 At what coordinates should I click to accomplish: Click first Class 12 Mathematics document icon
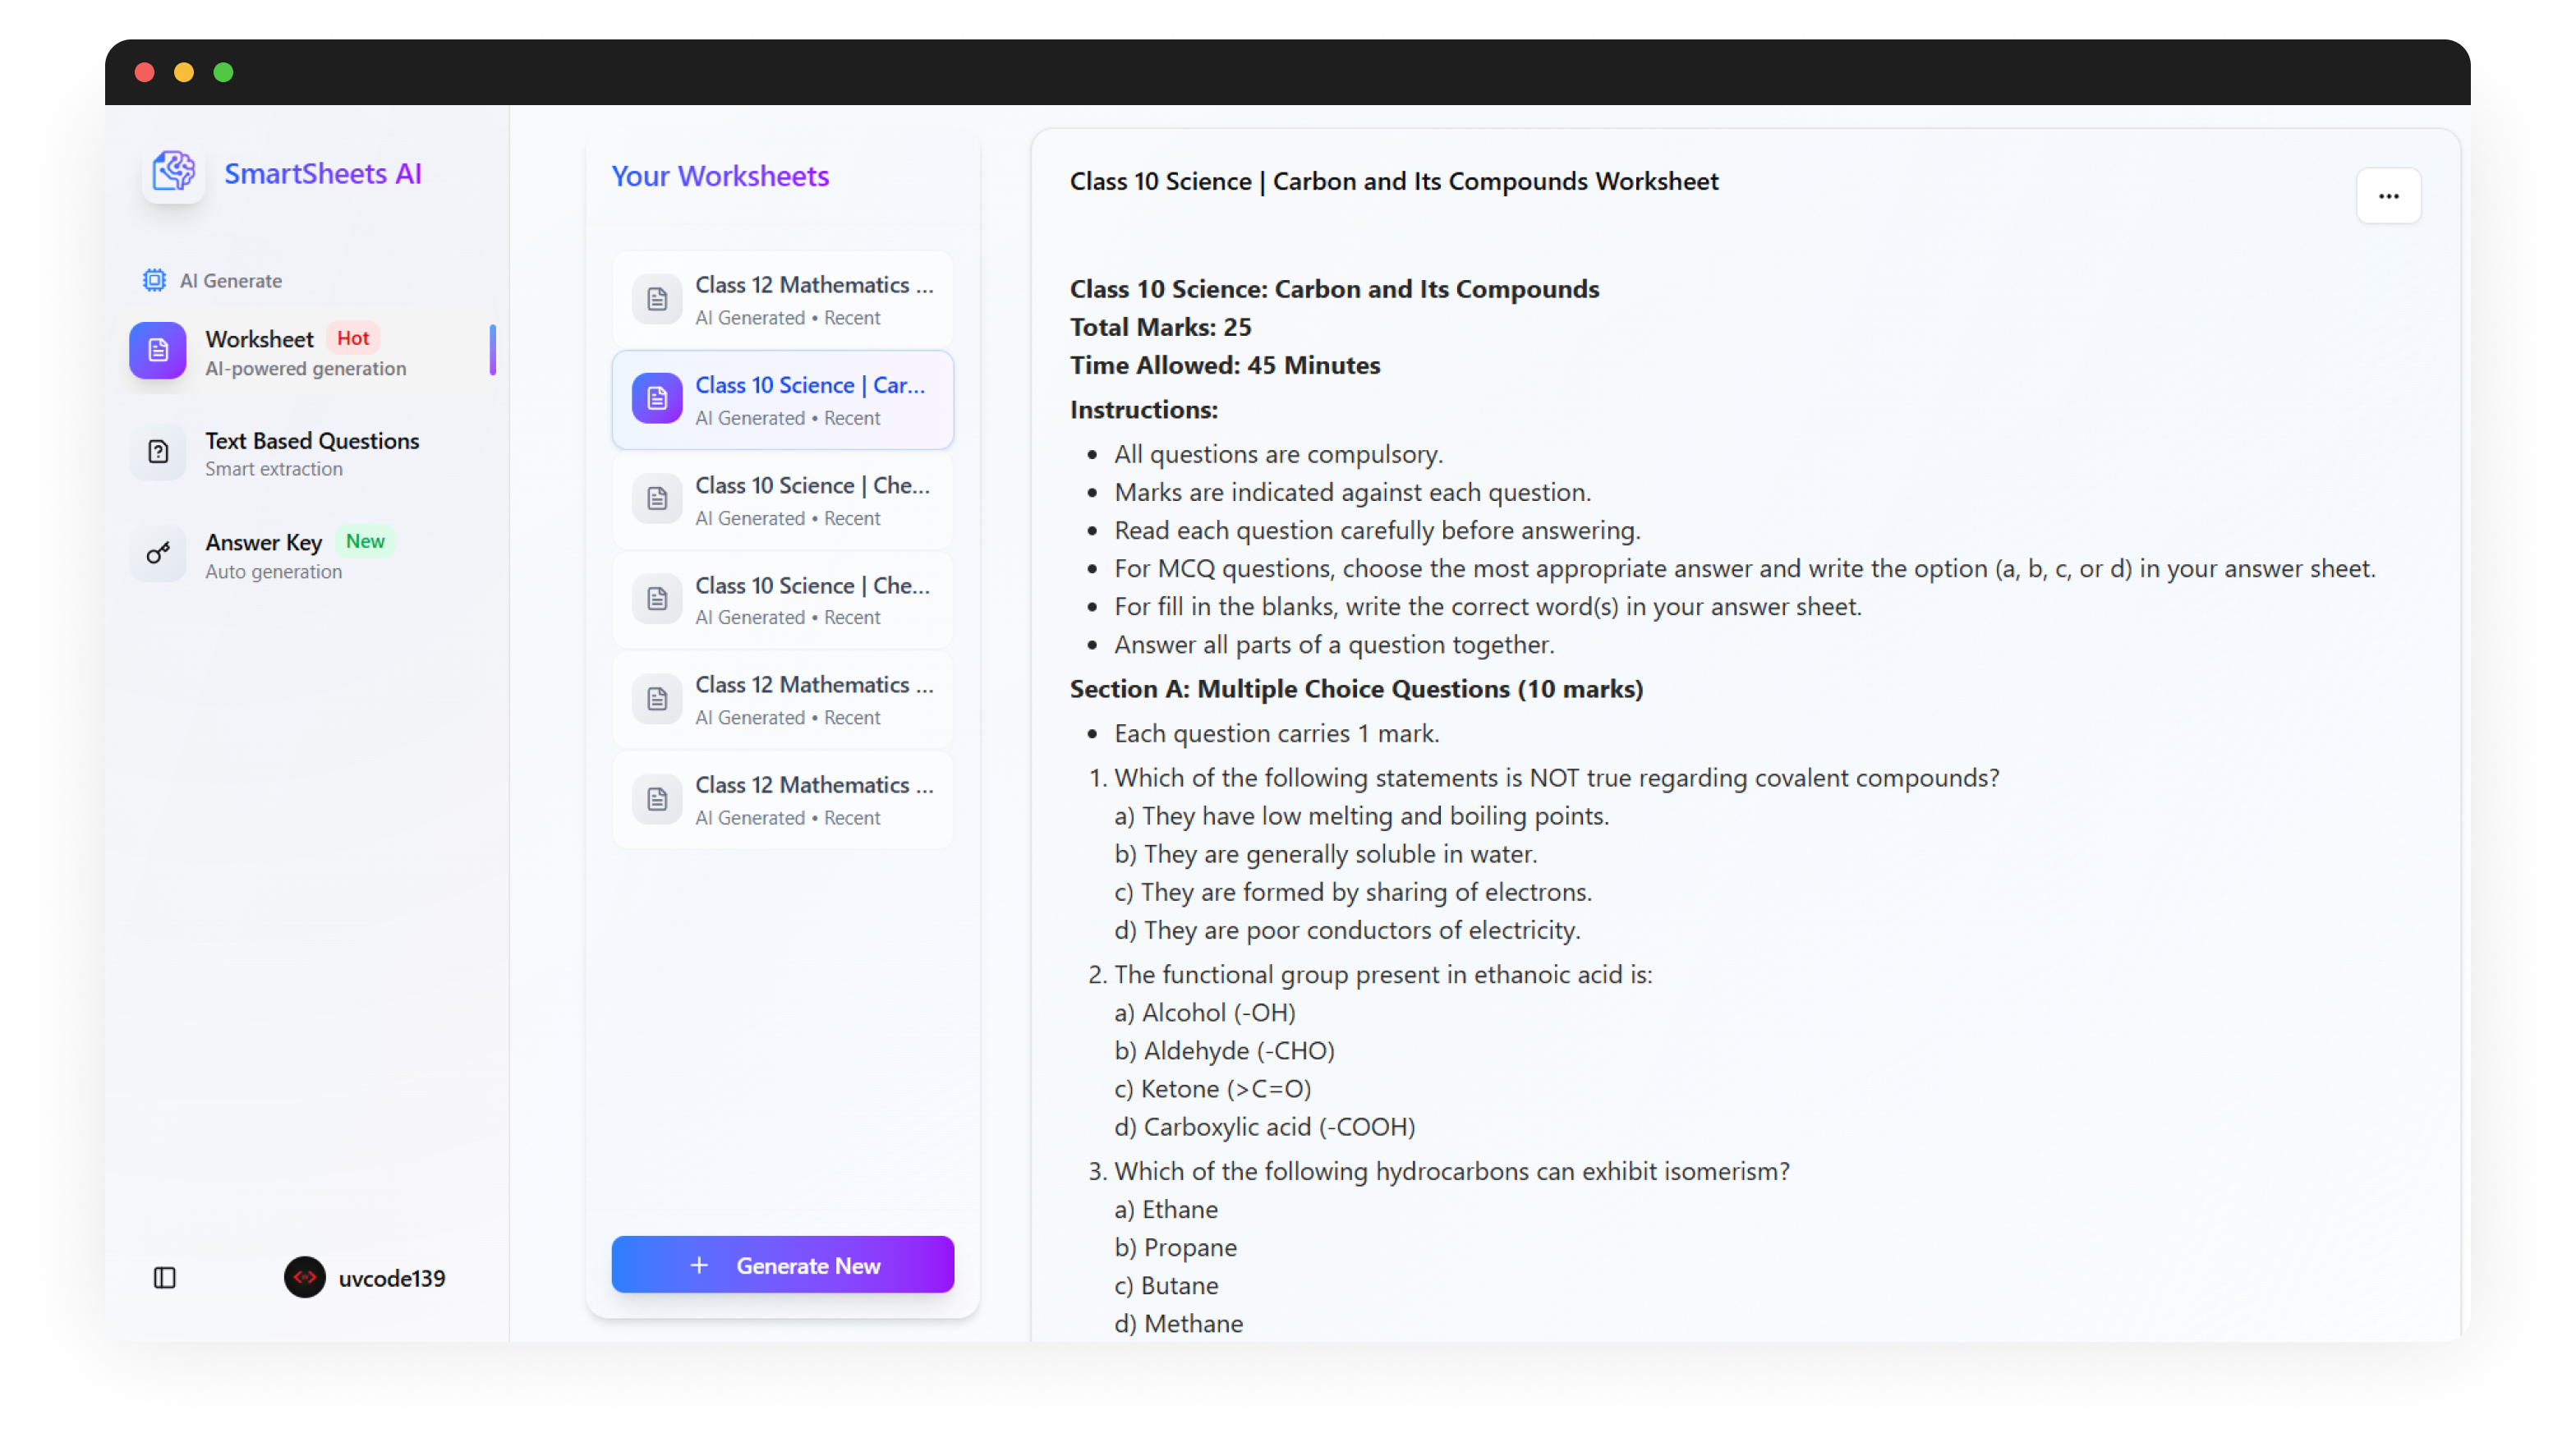coord(657,299)
